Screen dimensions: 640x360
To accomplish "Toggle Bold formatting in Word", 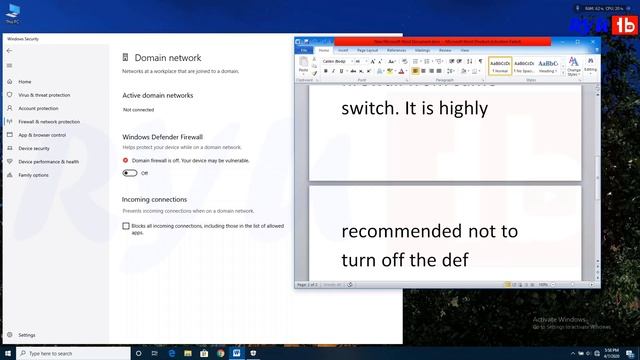I will tap(325, 71).
